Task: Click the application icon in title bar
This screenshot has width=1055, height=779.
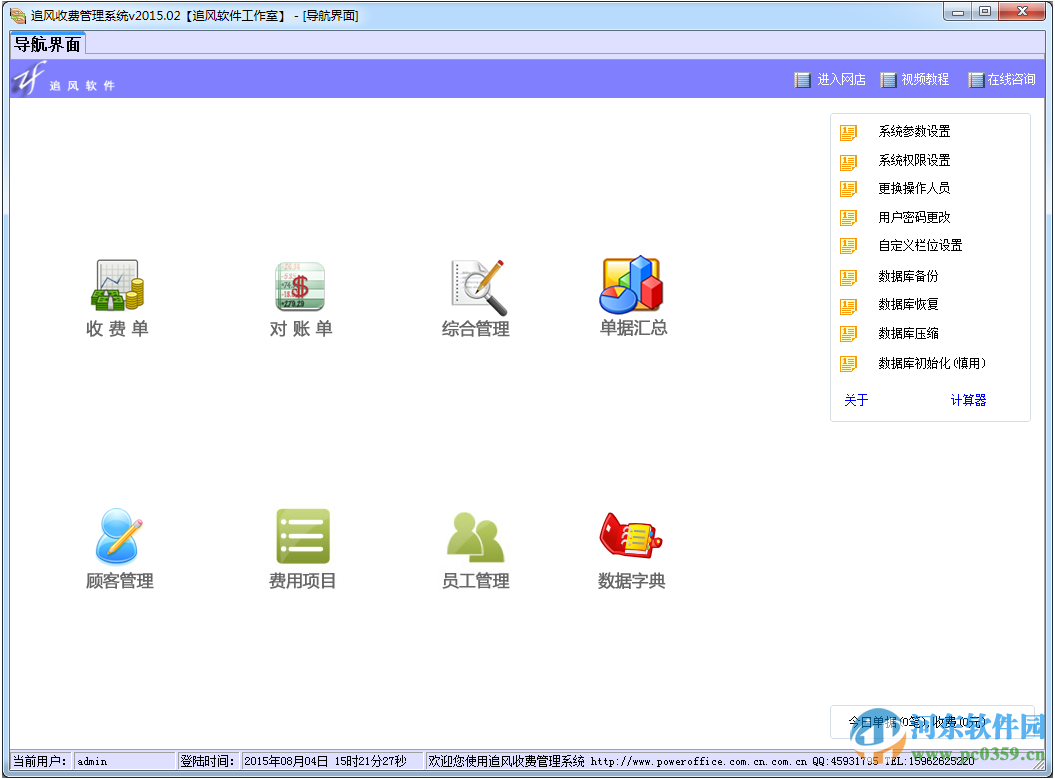Action: (x=17, y=15)
